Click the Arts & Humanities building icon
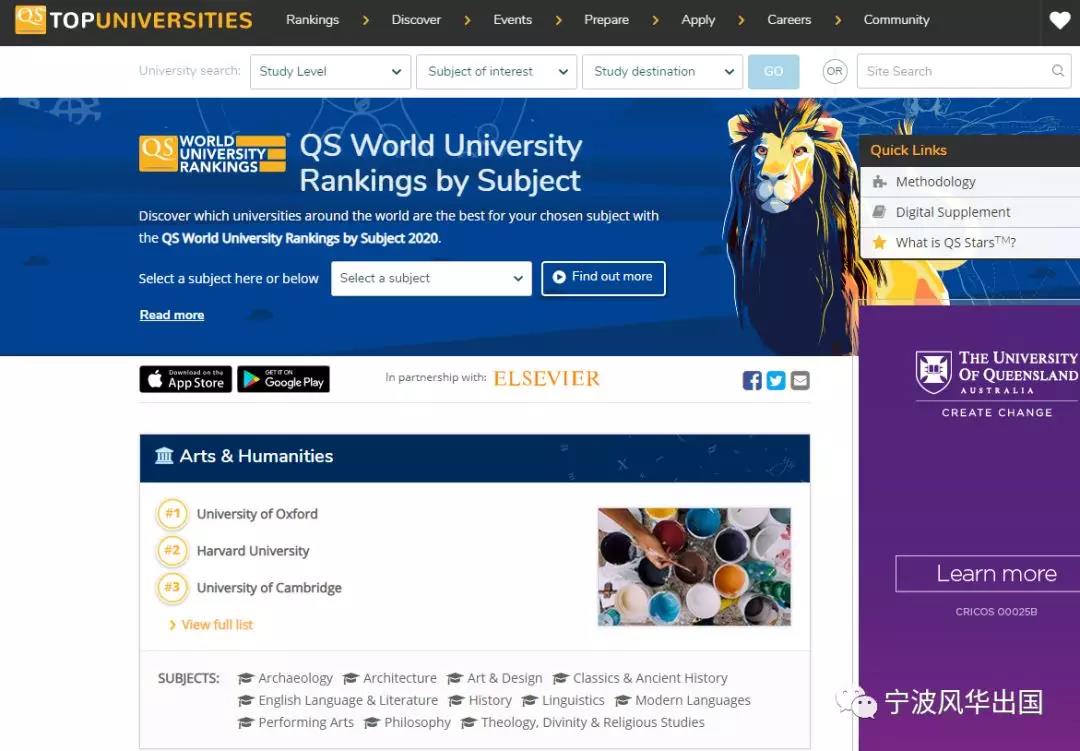 point(164,455)
